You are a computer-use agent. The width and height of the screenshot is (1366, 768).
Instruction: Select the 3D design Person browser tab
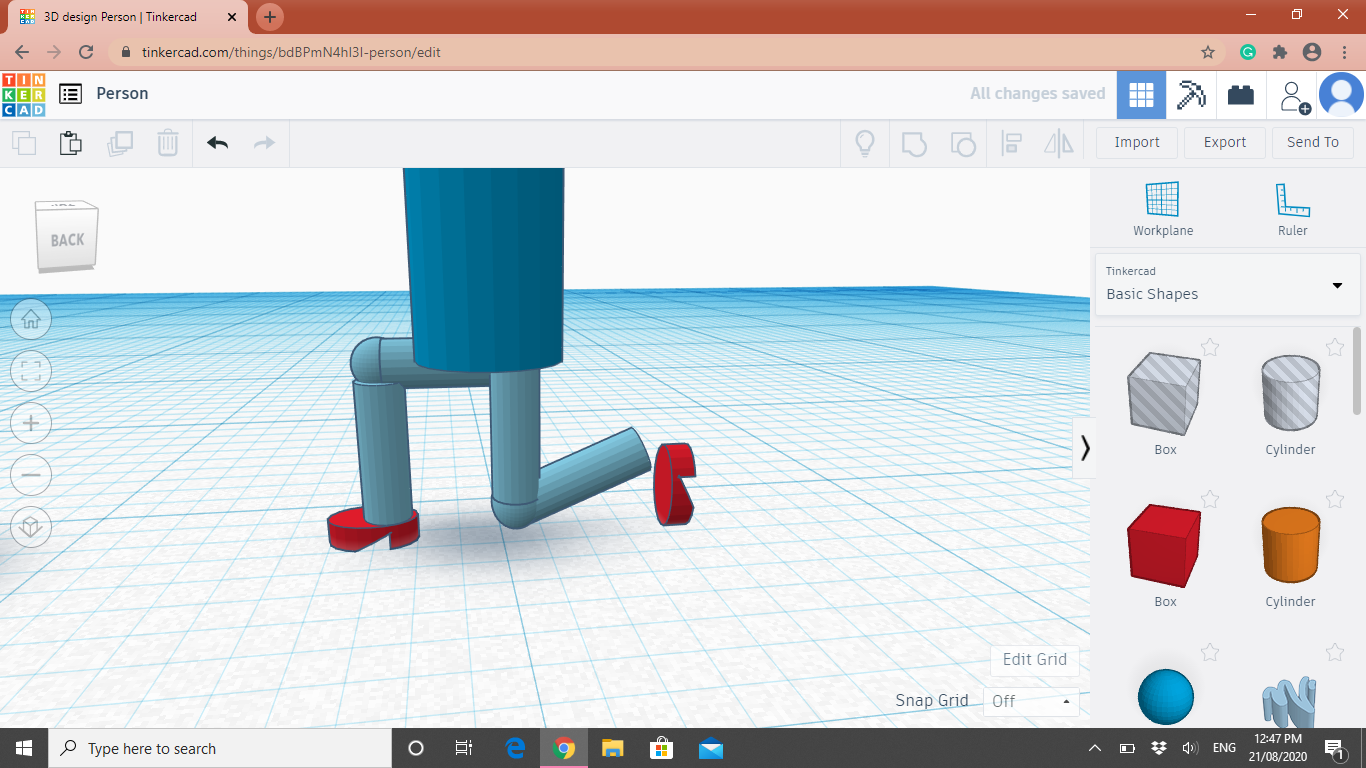[x=128, y=17]
